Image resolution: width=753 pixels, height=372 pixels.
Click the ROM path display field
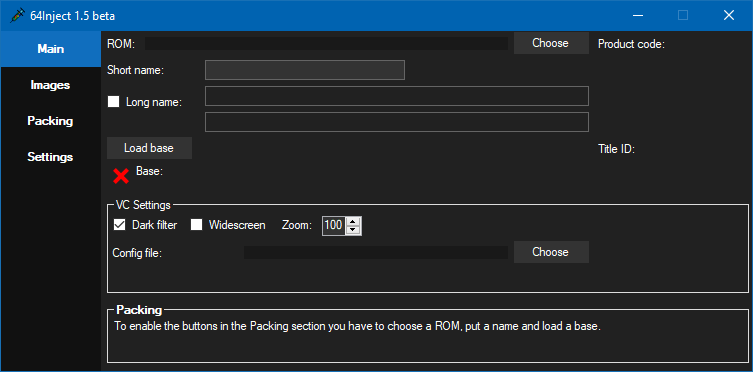click(327, 44)
